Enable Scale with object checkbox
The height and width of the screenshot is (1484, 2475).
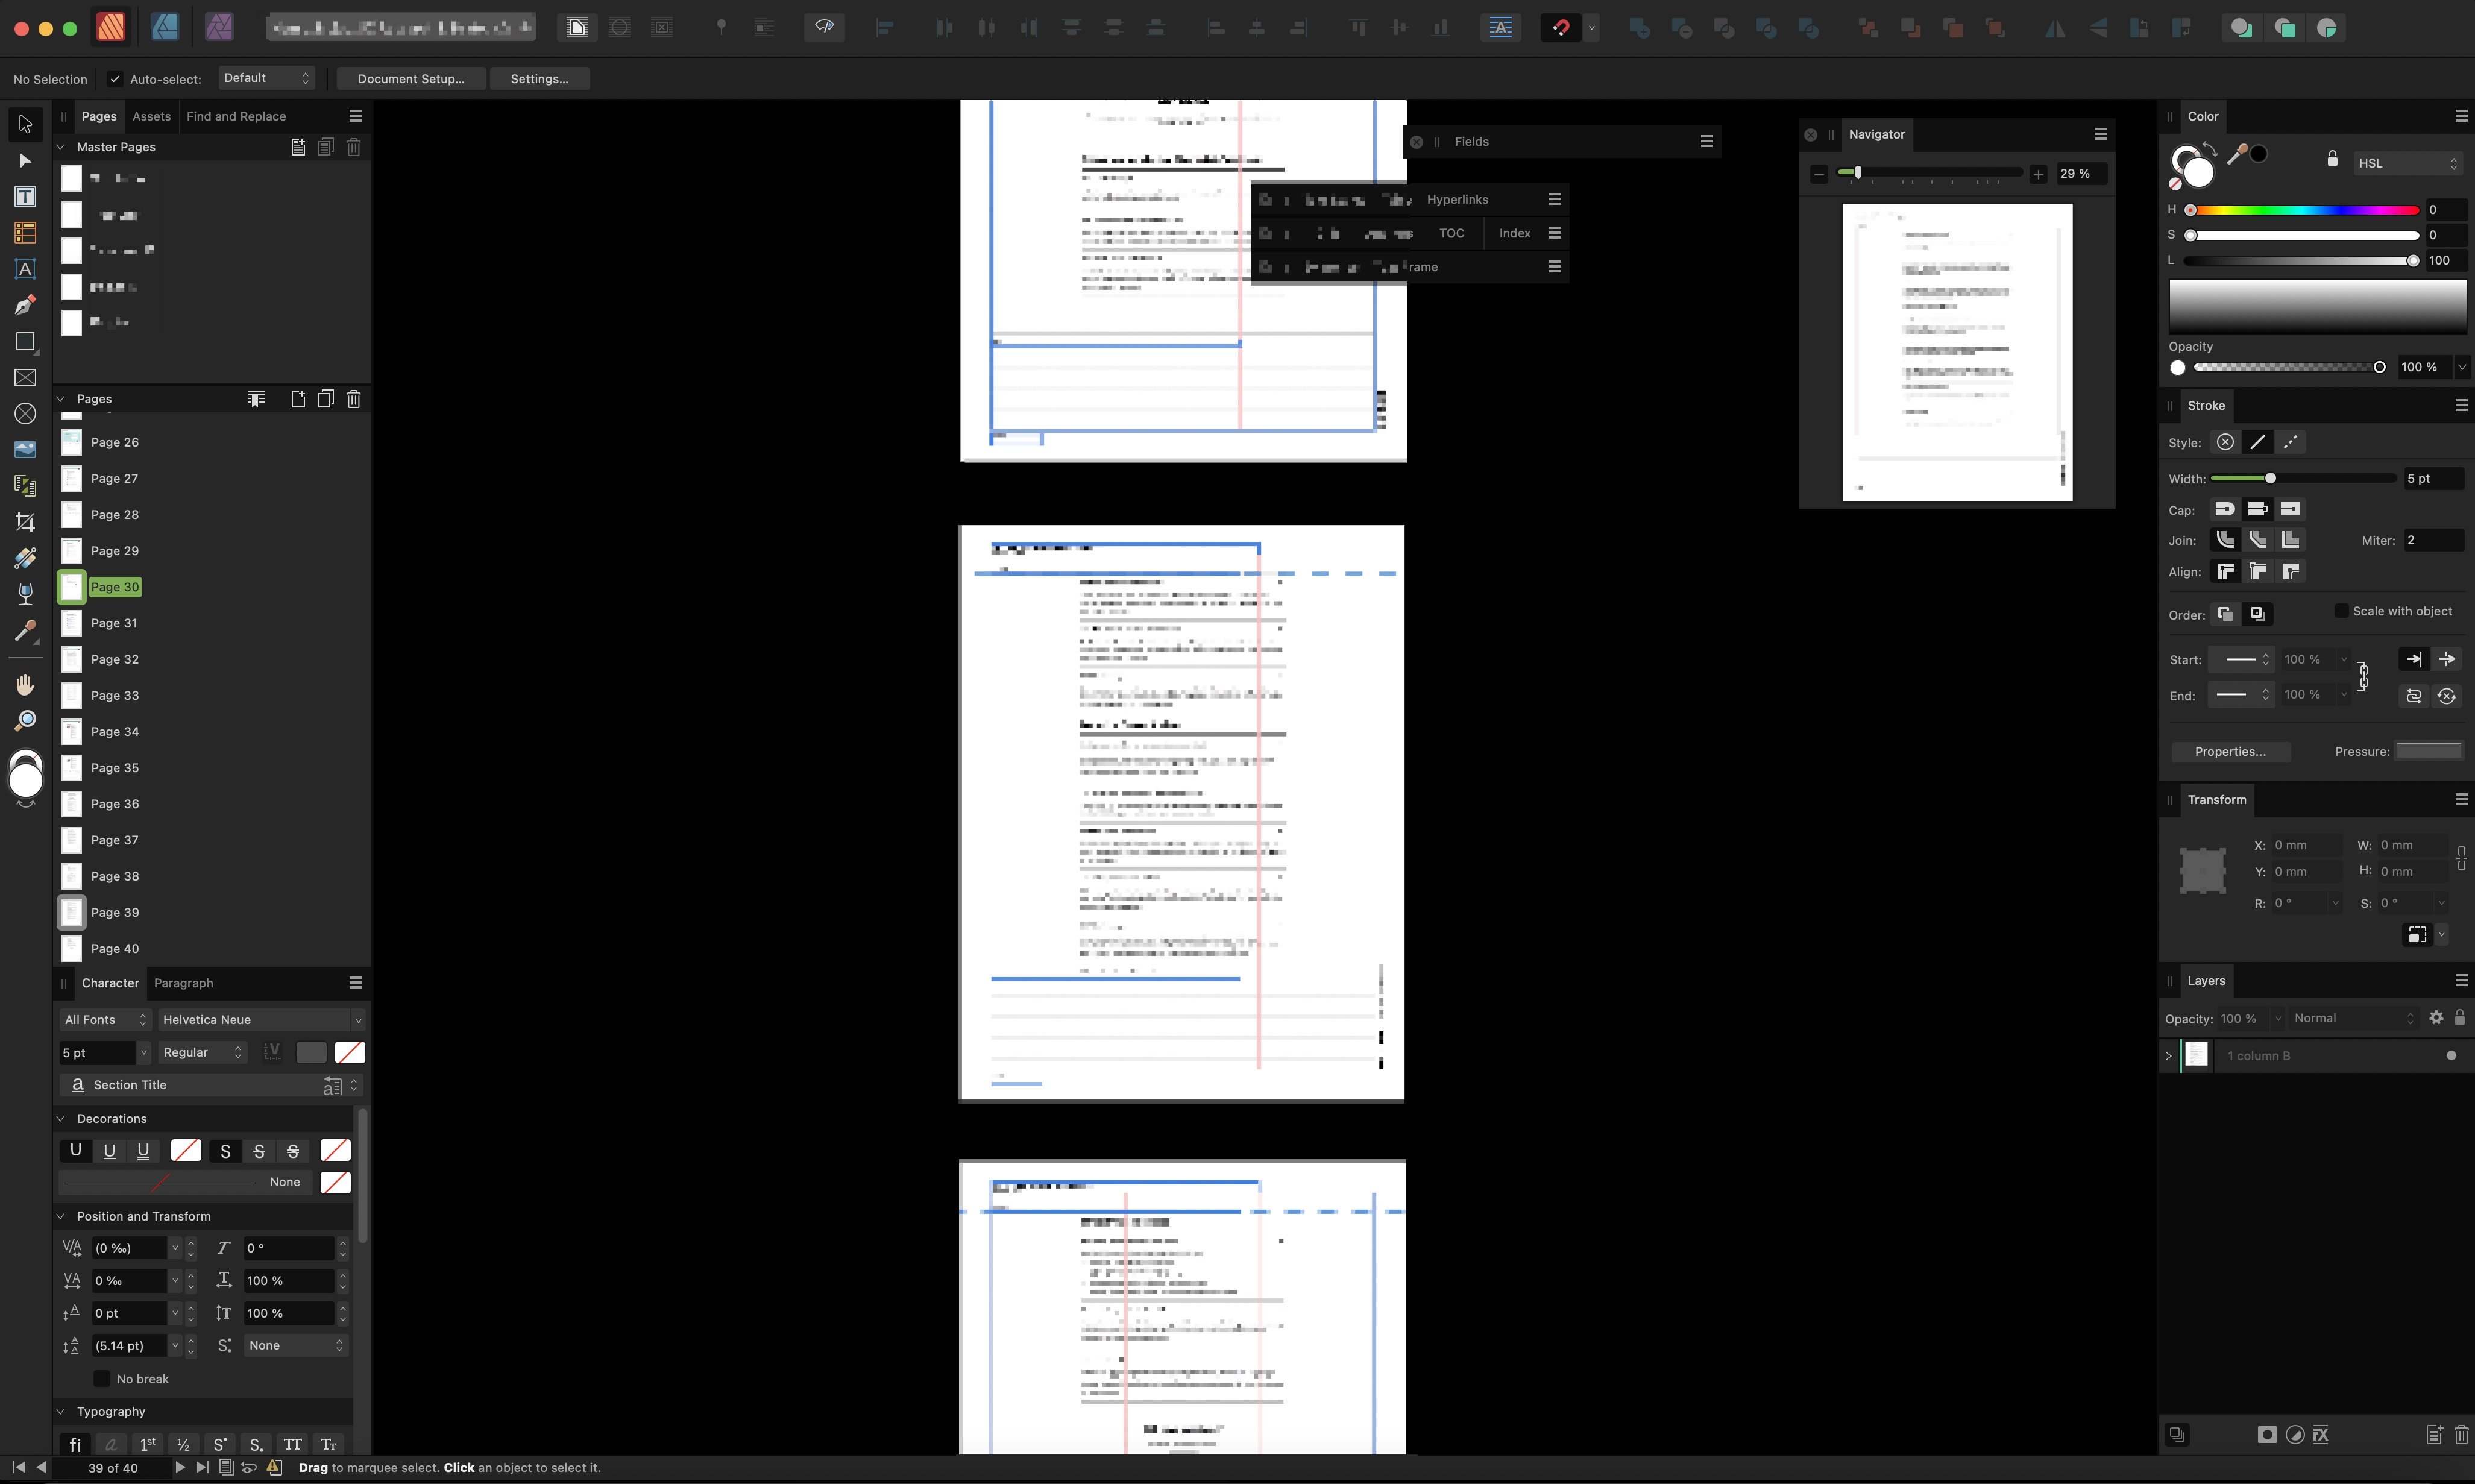[x=2341, y=611]
